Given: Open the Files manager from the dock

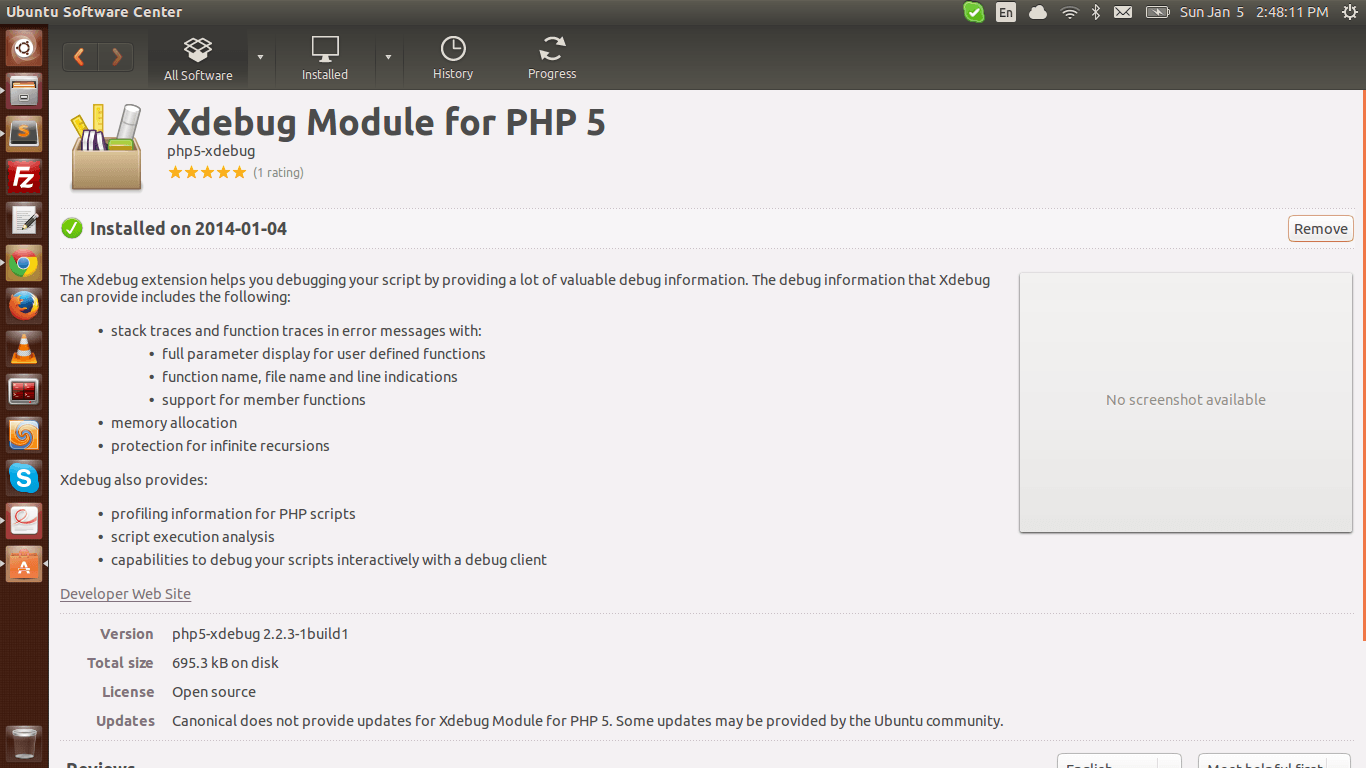Looking at the screenshot, I should tap(24, 91).
